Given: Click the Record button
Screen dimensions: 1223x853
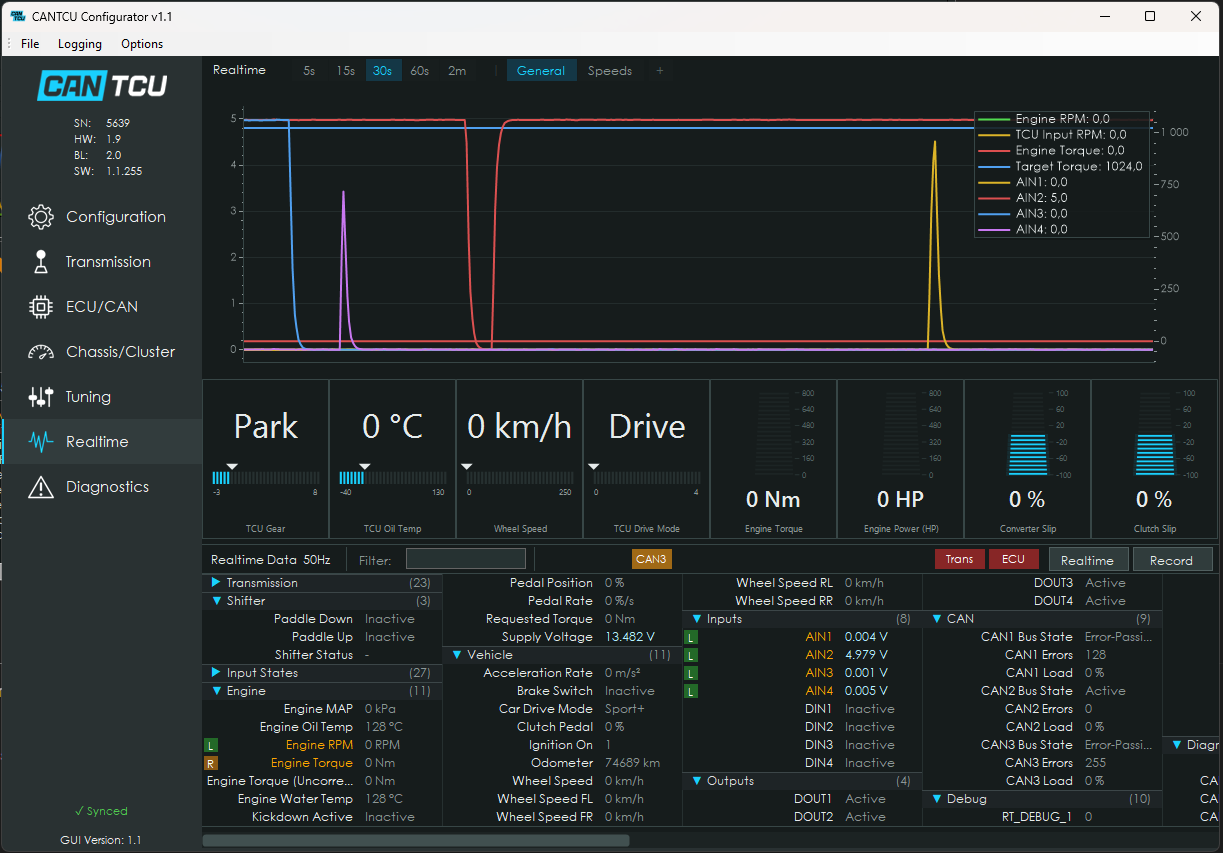Looking at the screenshot, I should point(1171,560).
